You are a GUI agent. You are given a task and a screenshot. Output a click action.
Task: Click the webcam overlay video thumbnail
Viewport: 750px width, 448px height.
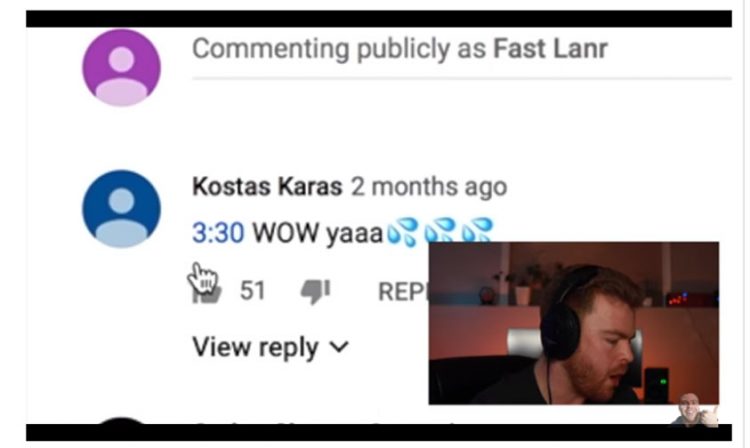[574, 323]
